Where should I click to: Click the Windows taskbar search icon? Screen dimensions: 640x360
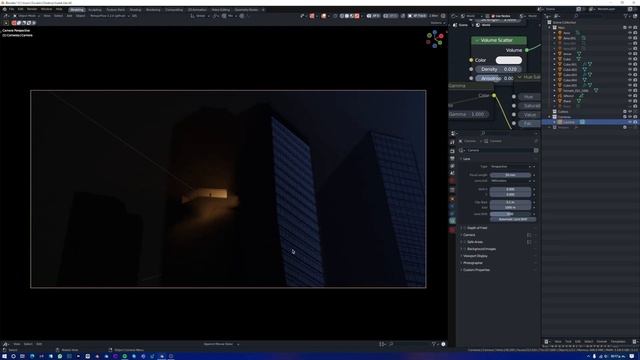pyautogui.click(x=13, y=356)
